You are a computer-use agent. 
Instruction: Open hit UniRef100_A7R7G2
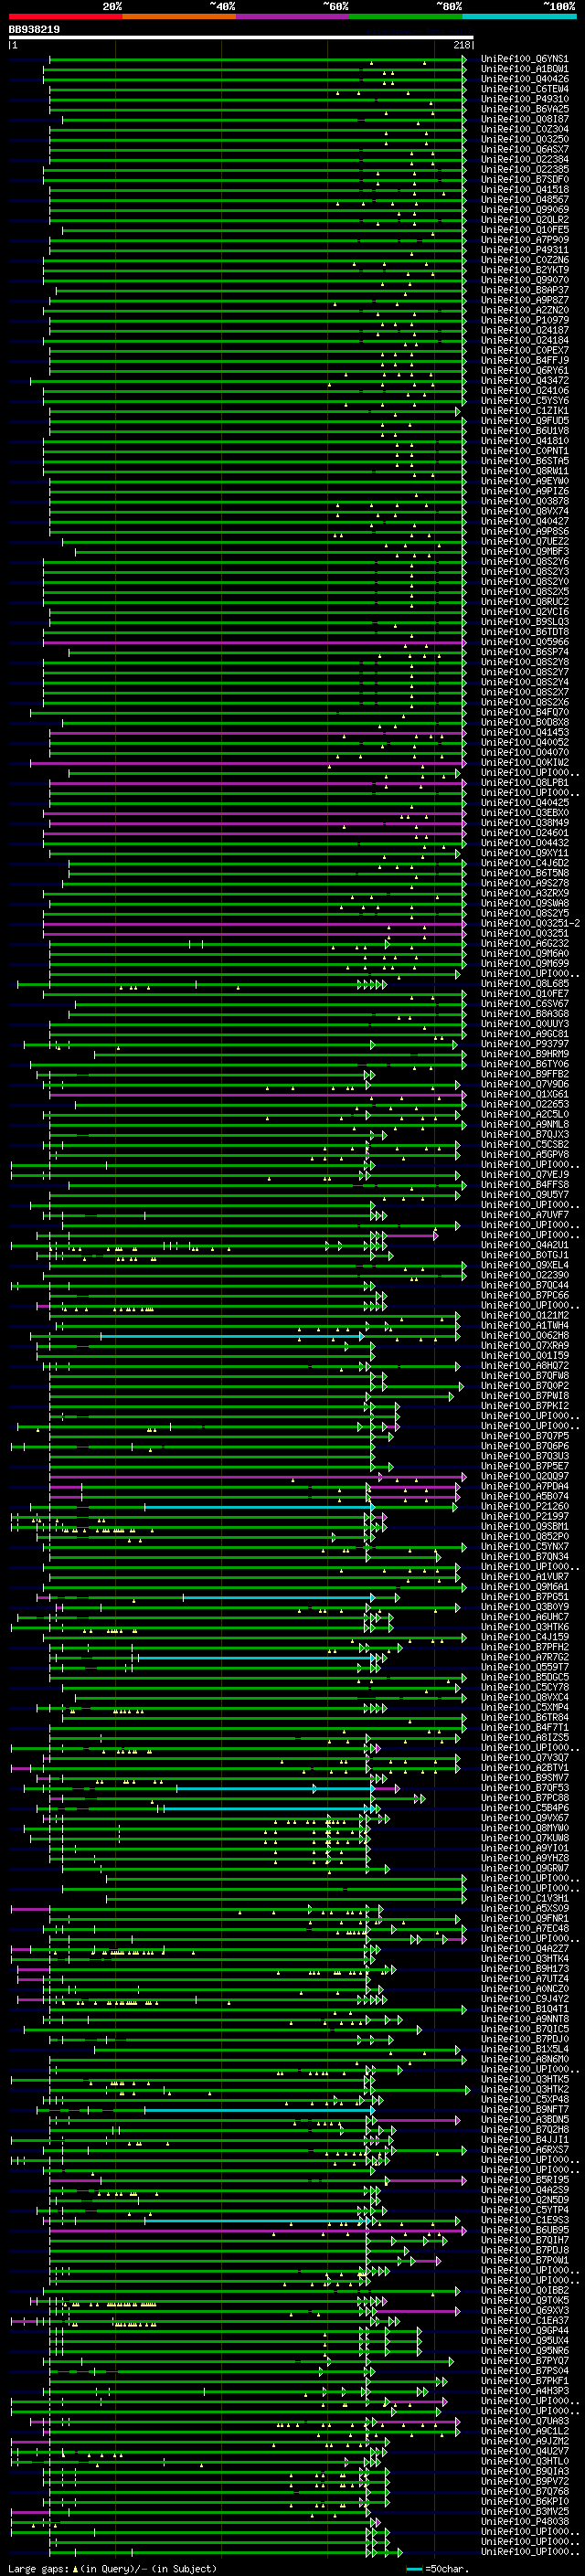tap(524, 1658)
